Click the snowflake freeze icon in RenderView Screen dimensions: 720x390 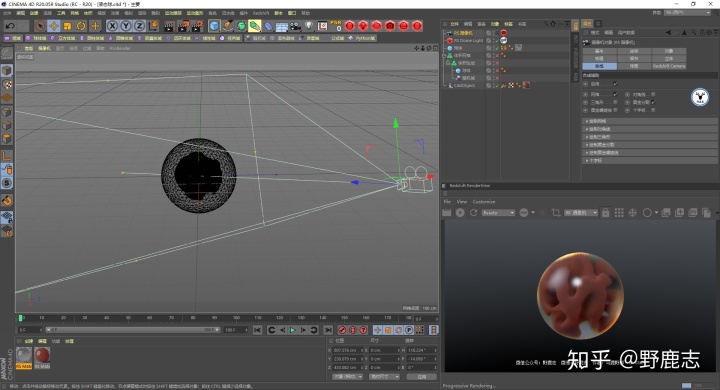pos(633,213)
